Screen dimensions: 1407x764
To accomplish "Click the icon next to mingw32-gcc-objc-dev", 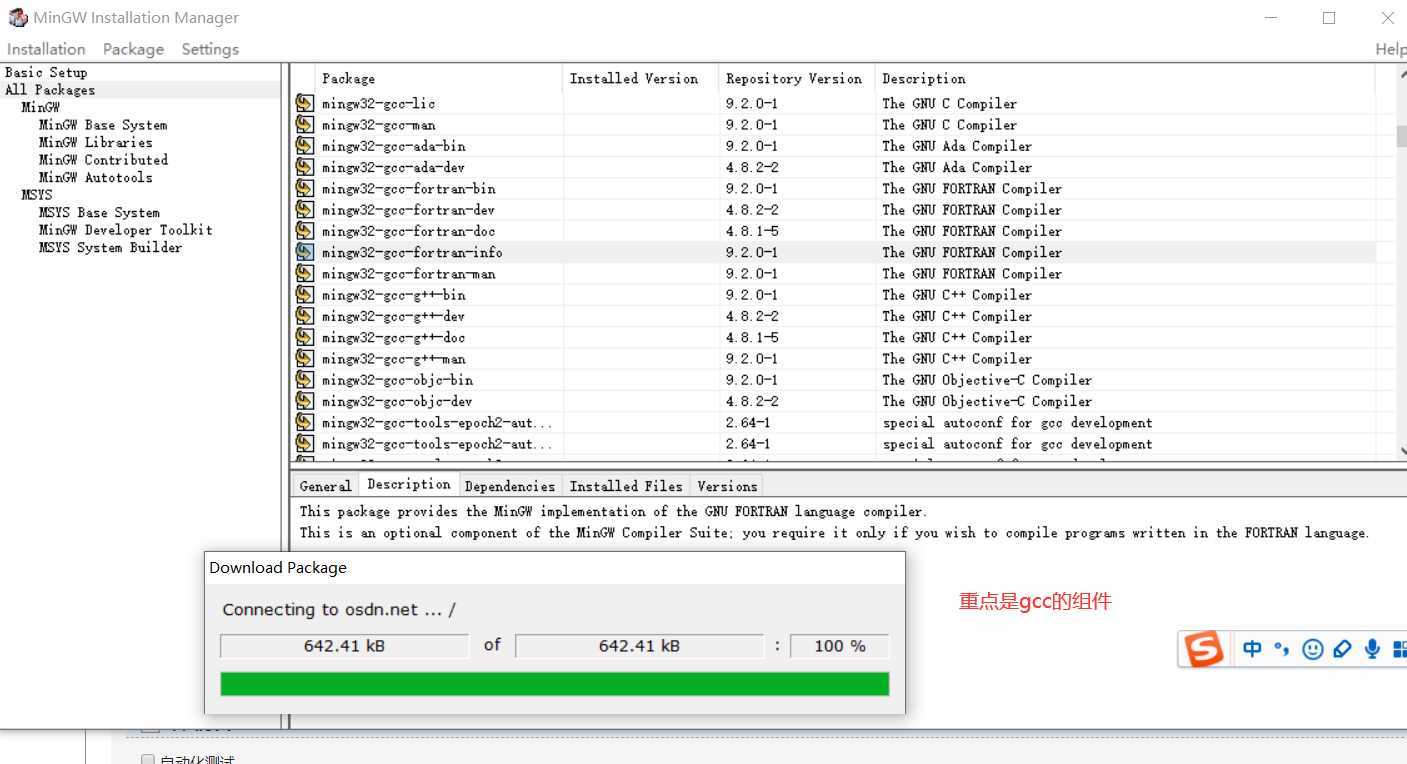I will pos(304,400).
